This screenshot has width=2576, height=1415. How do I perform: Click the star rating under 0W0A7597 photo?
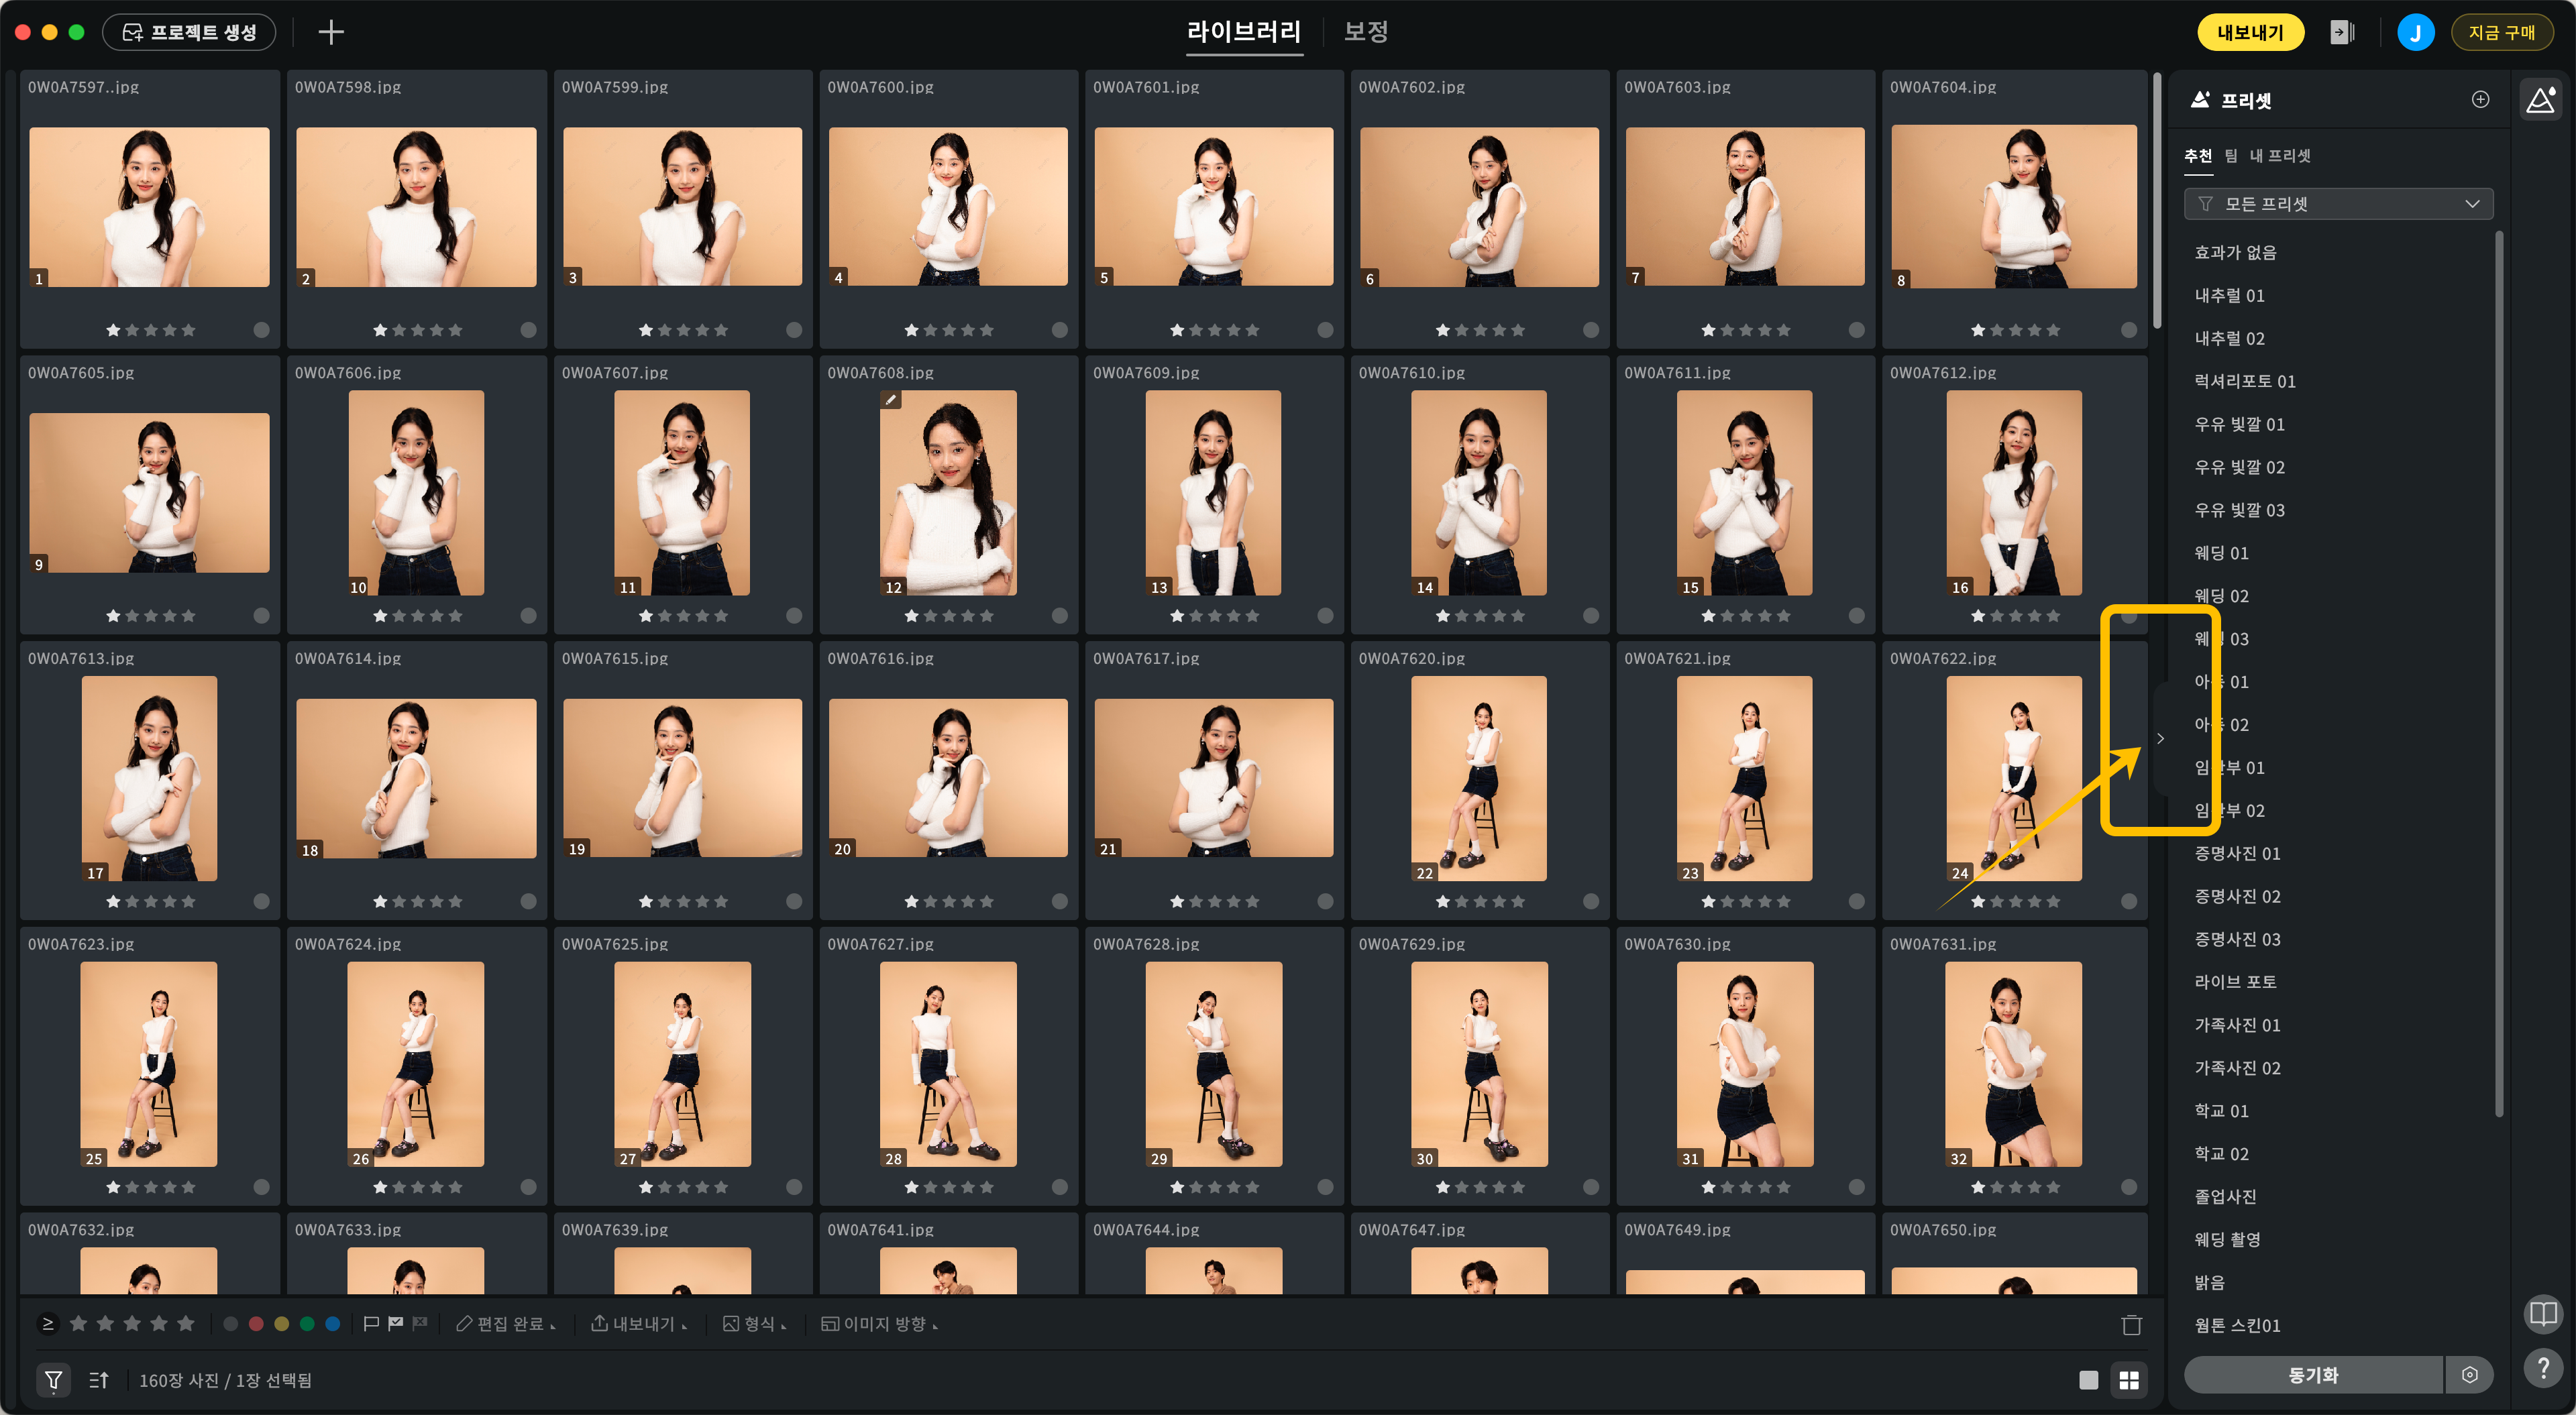tap(151, 330)
